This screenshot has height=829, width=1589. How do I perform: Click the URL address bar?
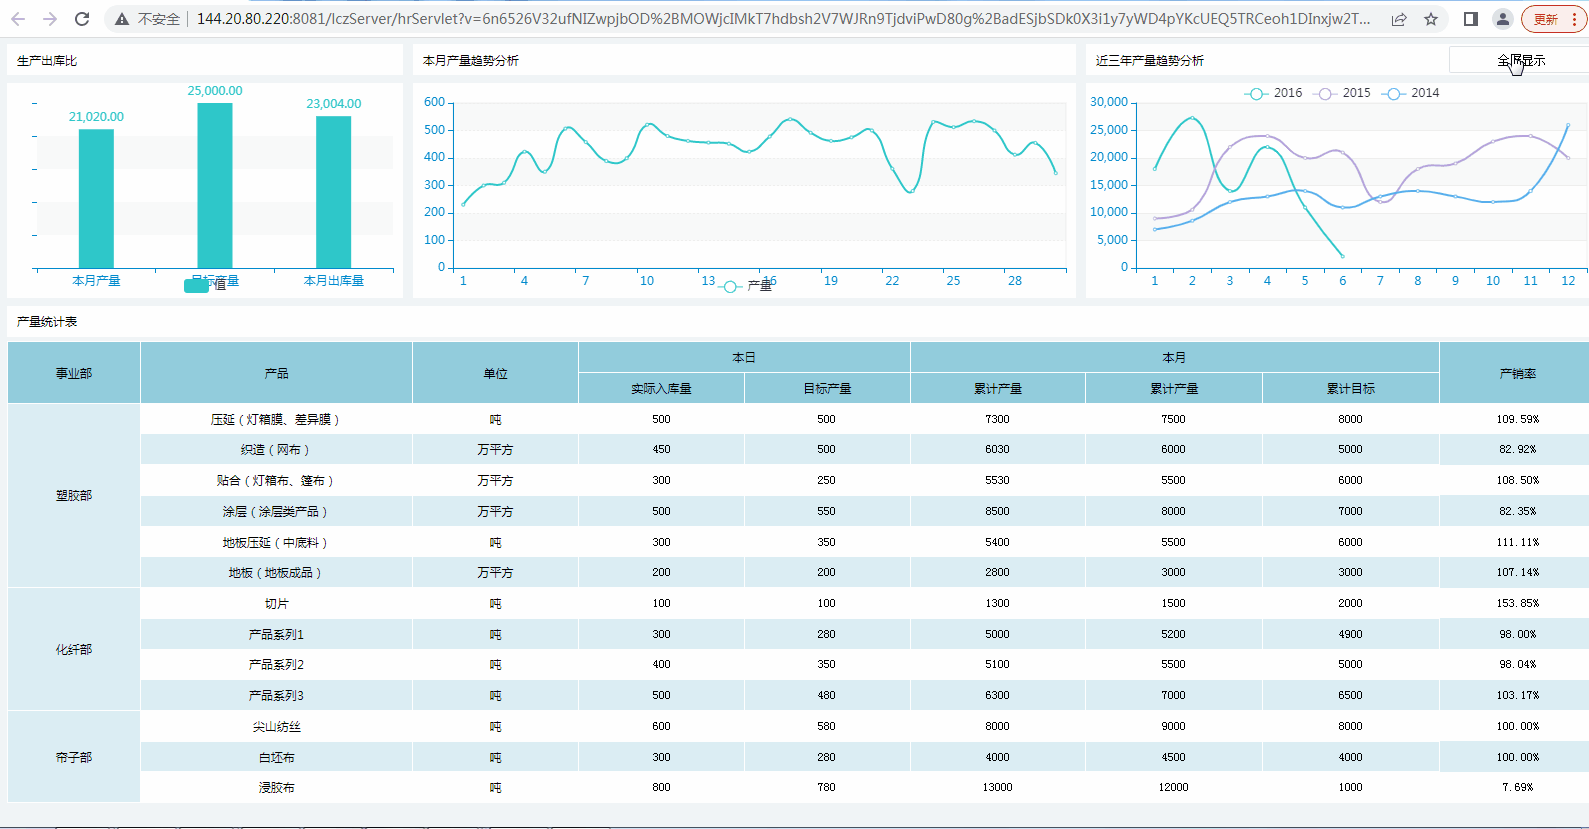(780, 19)
